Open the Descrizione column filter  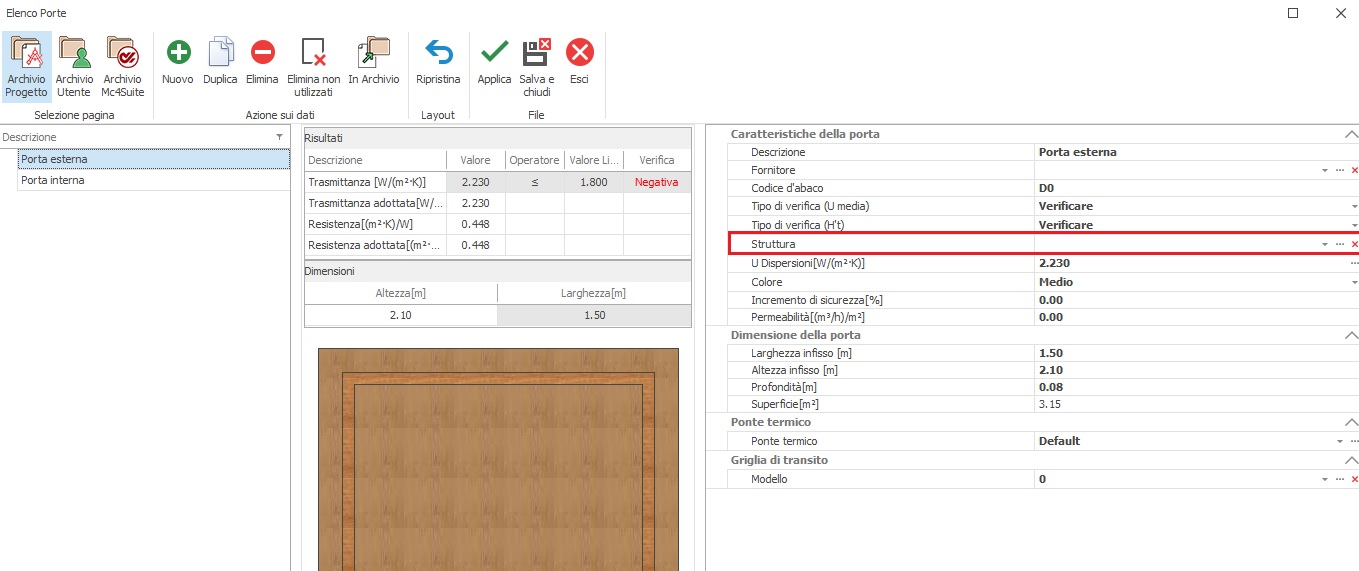(279, 137)
